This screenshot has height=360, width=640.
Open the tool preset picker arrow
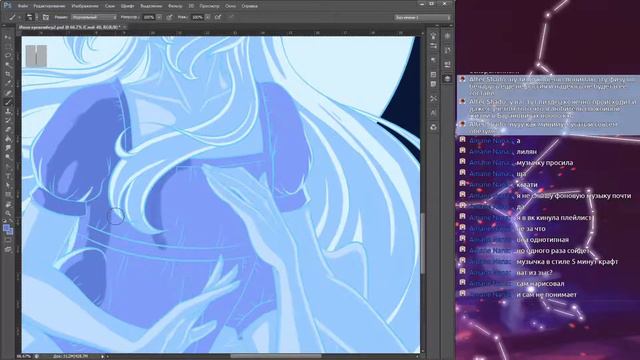pos(19,17)
